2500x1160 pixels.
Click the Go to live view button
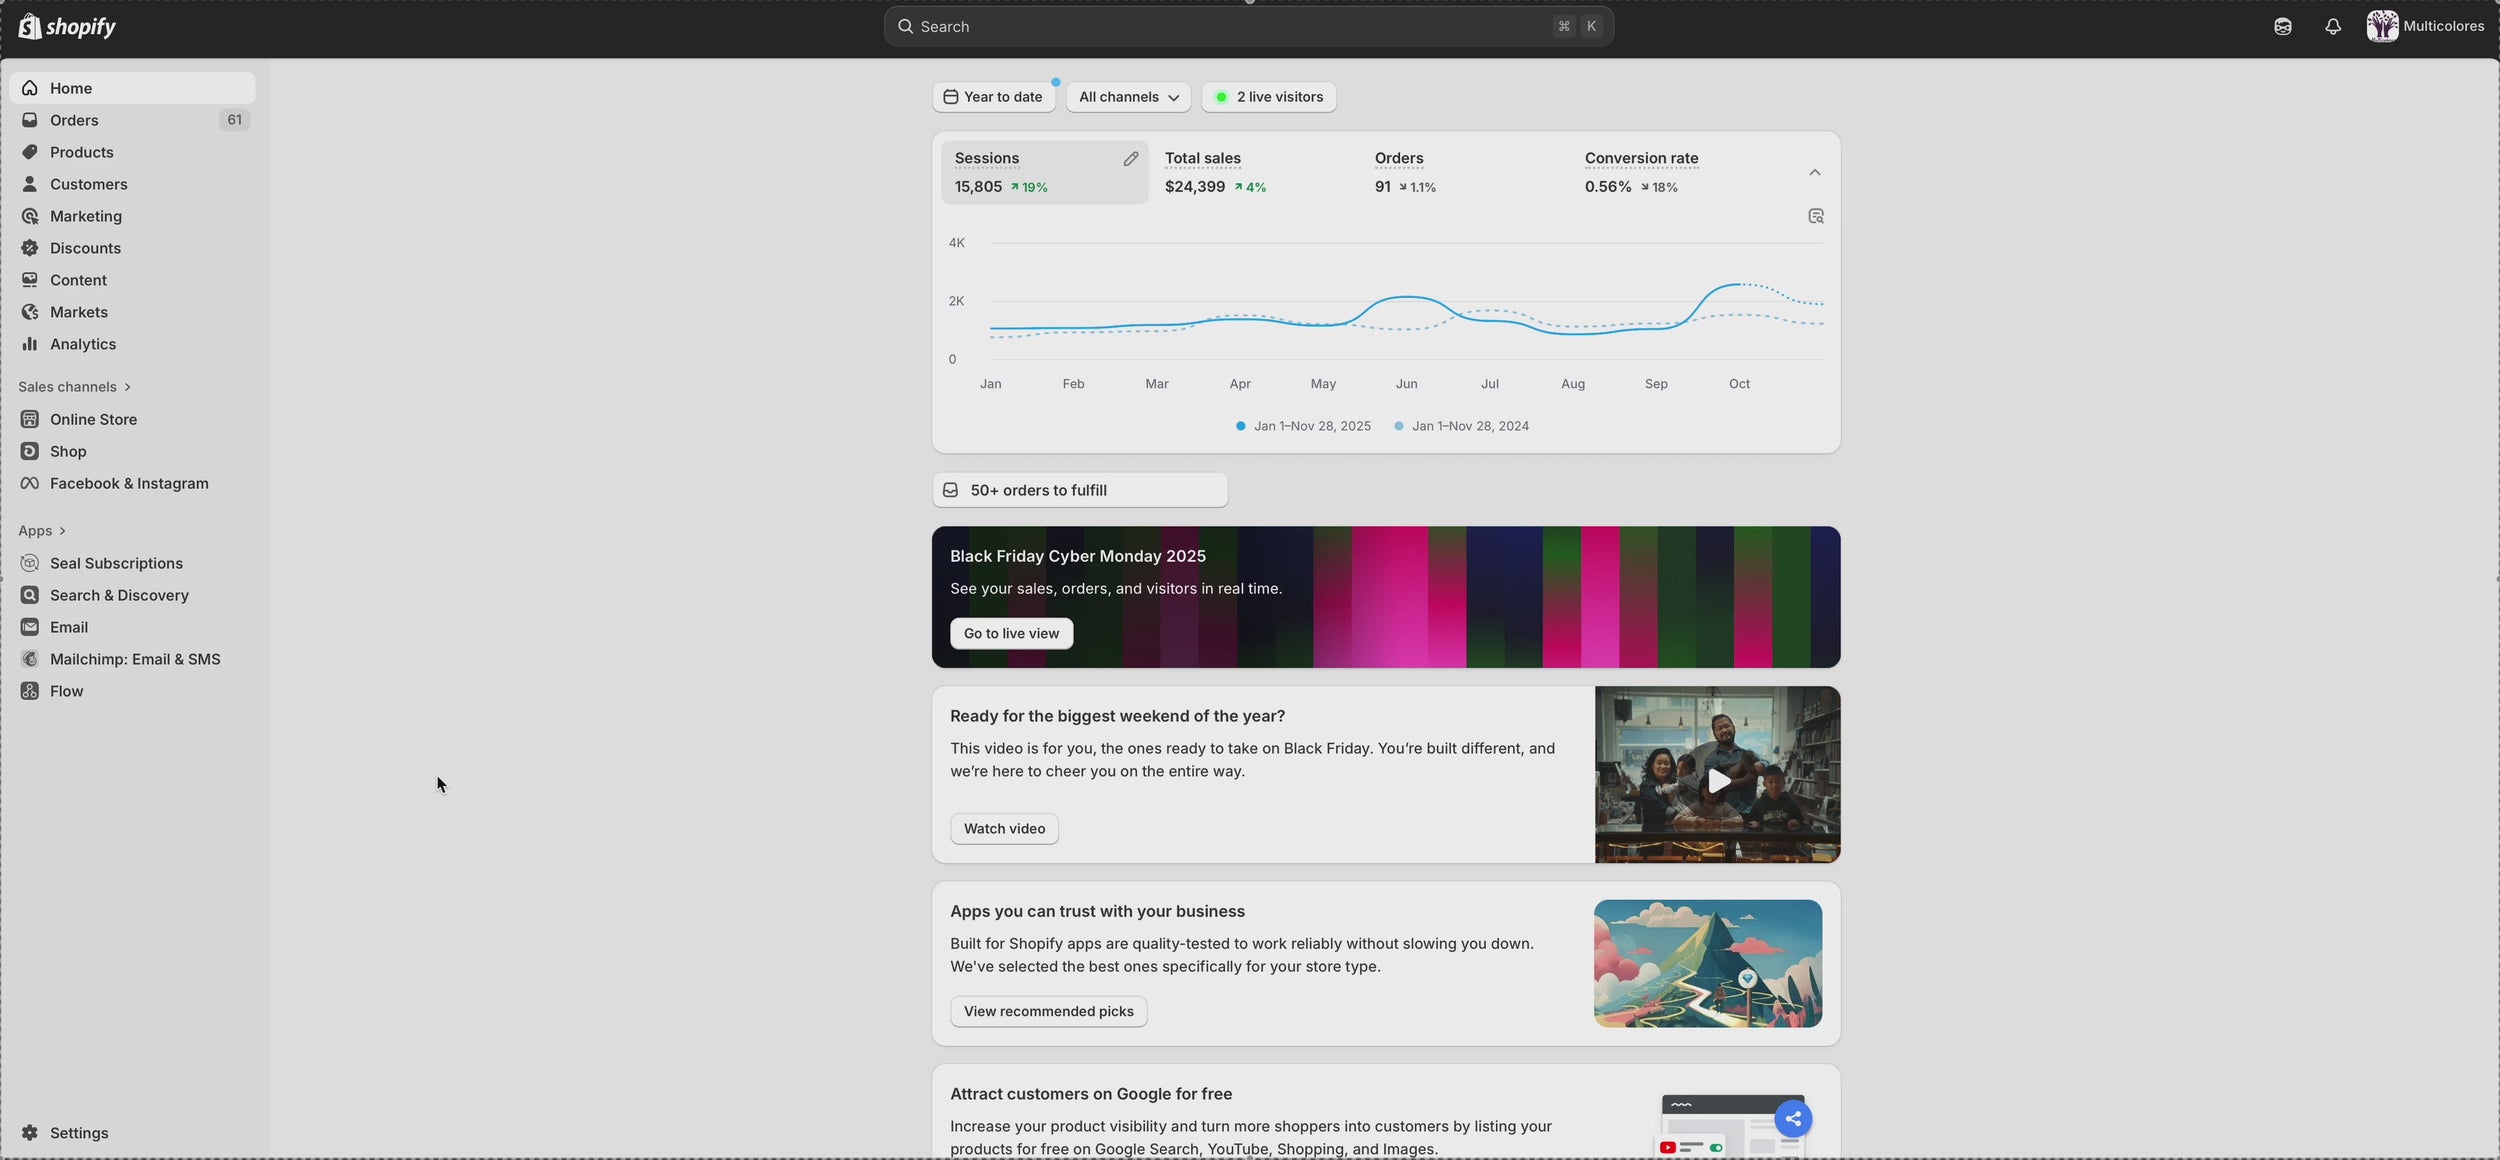click(x=1011, y=633)
